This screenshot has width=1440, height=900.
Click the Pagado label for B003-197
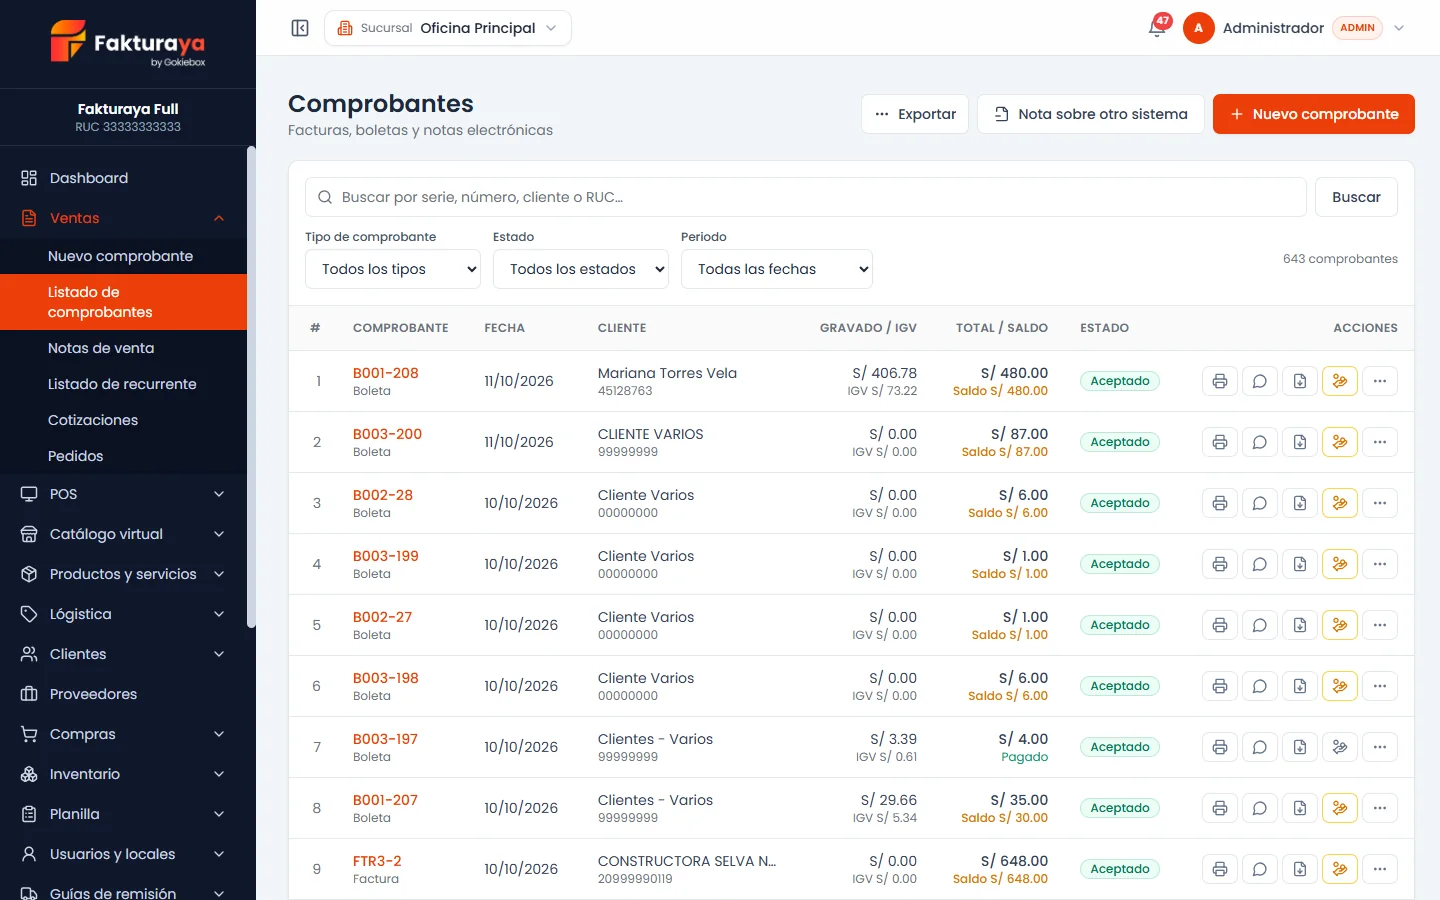(1024, 757)
